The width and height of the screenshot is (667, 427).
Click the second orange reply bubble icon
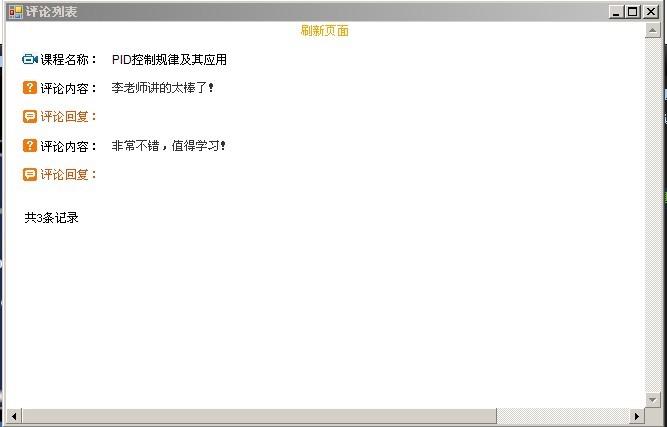click(30, 175)
